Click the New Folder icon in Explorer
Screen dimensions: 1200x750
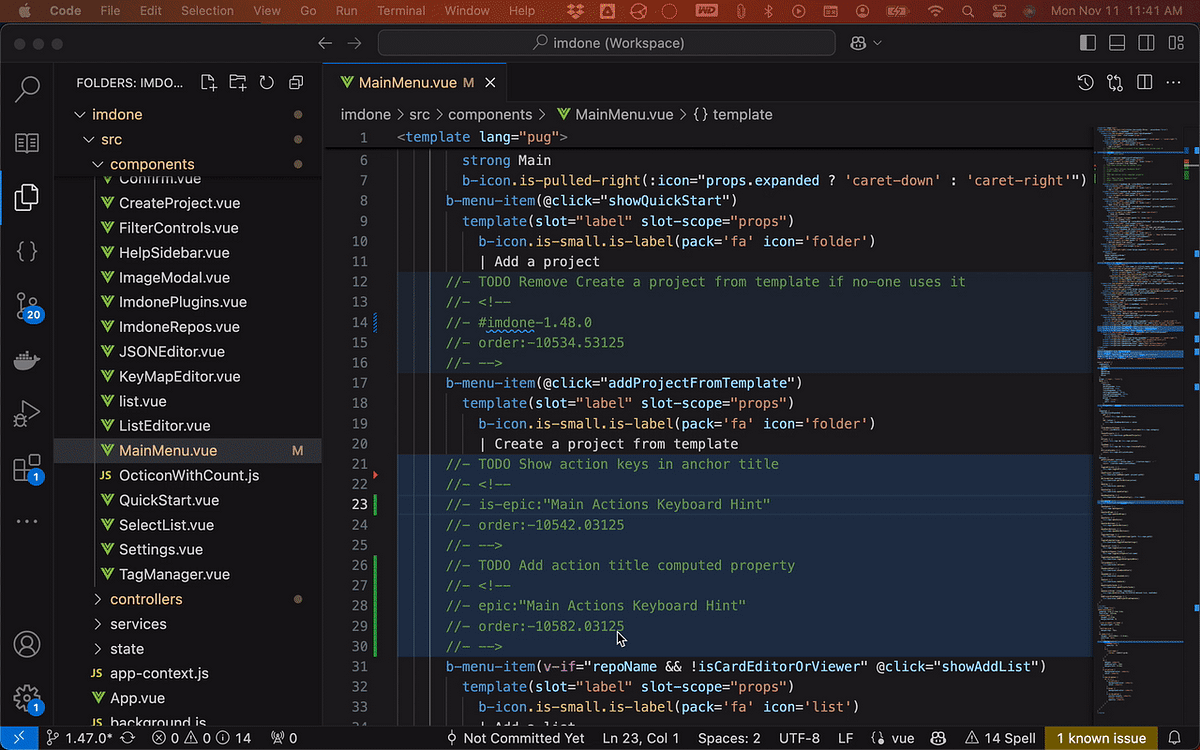(237, 83)
